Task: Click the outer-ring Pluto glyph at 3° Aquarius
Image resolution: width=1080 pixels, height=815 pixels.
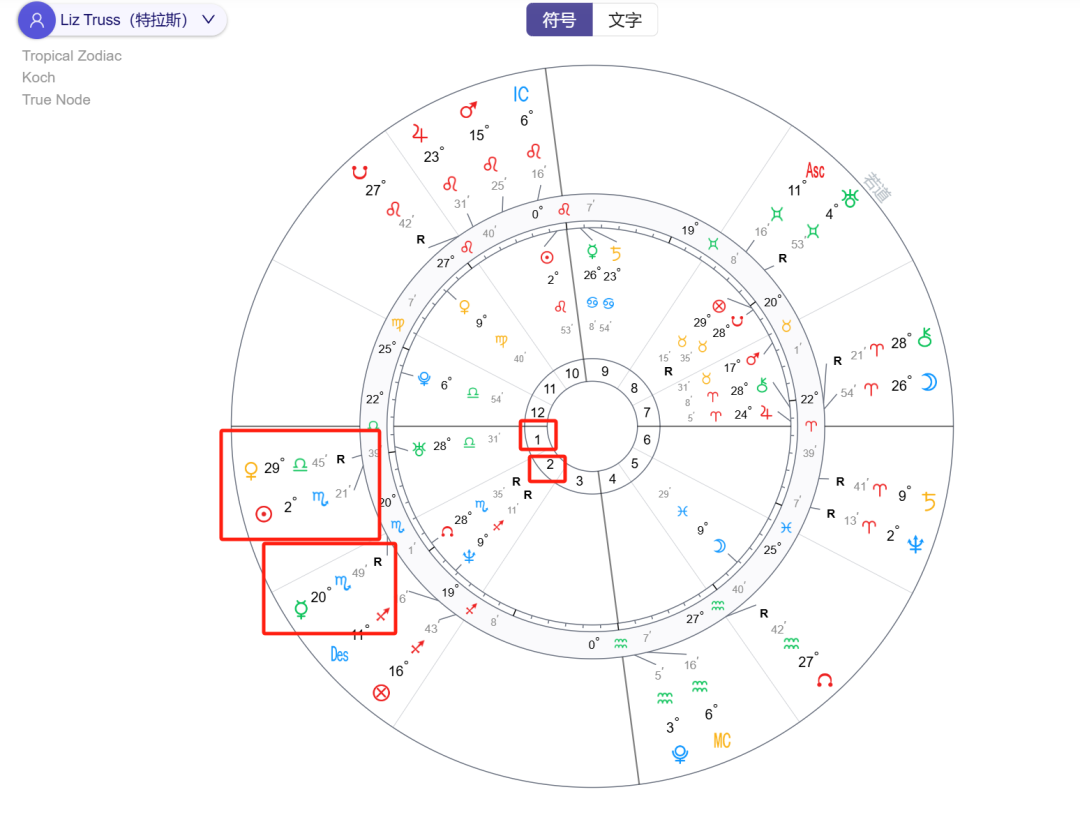Action: [680, 754]
